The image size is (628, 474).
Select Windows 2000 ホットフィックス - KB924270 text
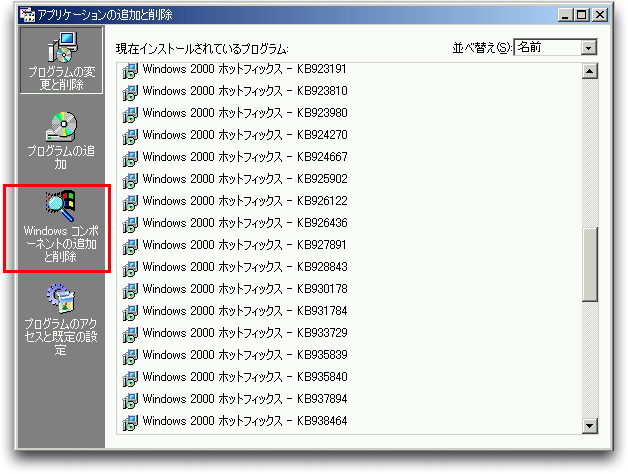245,135
